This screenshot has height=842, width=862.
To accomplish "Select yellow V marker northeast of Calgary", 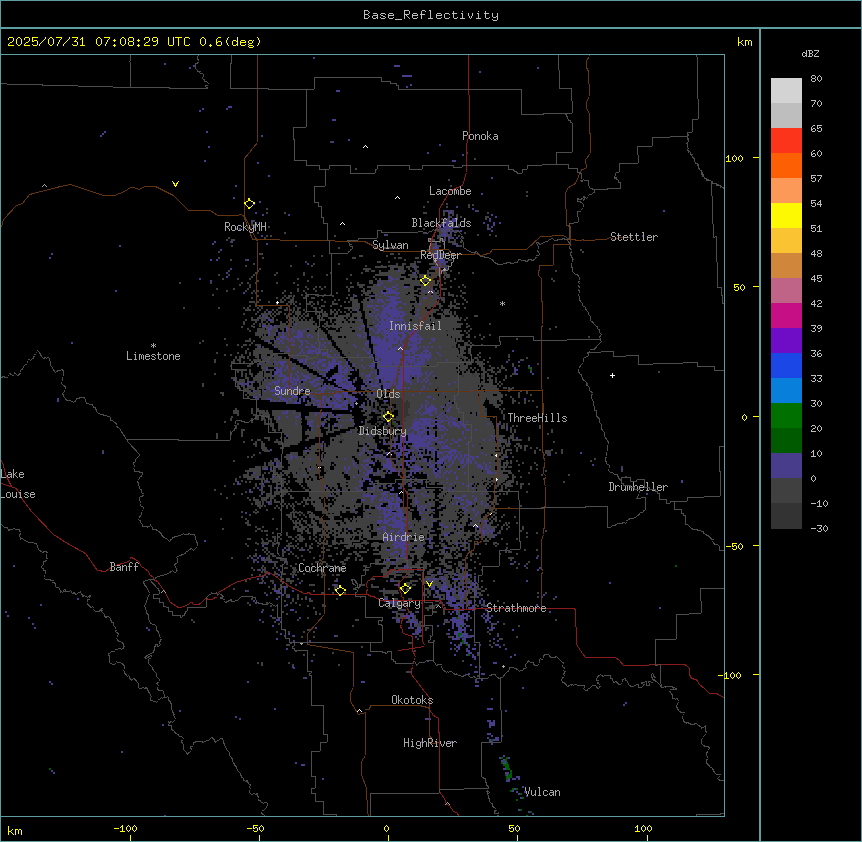I will click(x=429, y=584).
